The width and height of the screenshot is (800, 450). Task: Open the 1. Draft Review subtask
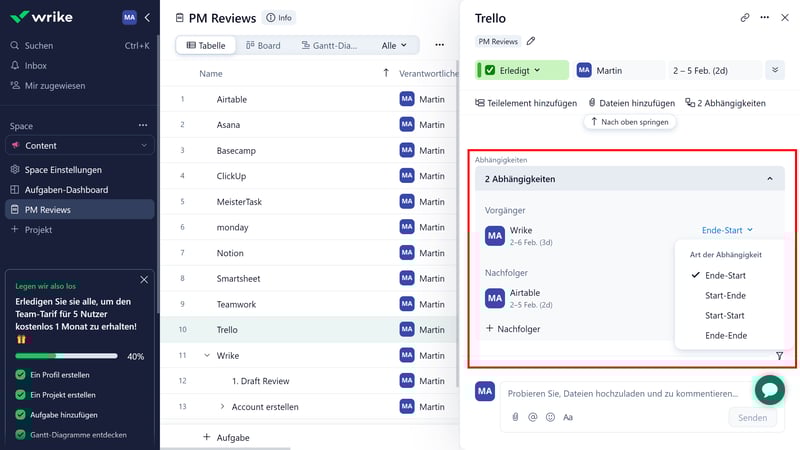coord(260,381)
